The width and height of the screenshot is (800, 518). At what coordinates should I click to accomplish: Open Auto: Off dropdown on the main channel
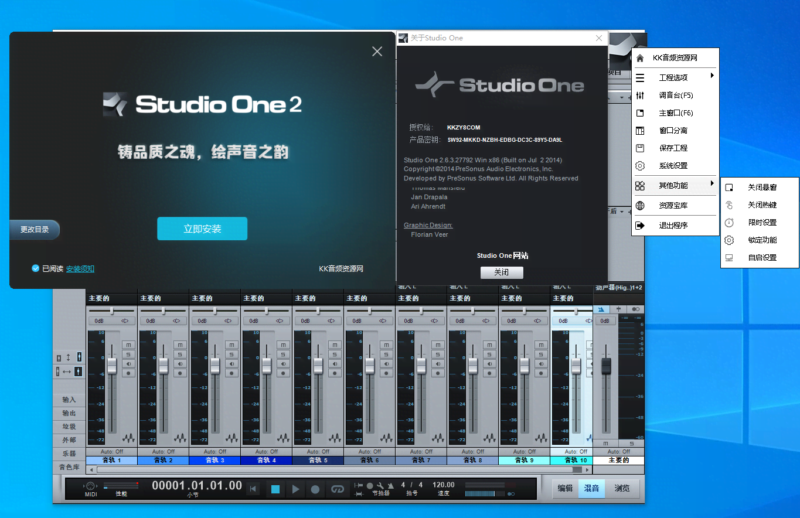coord(618,452)
